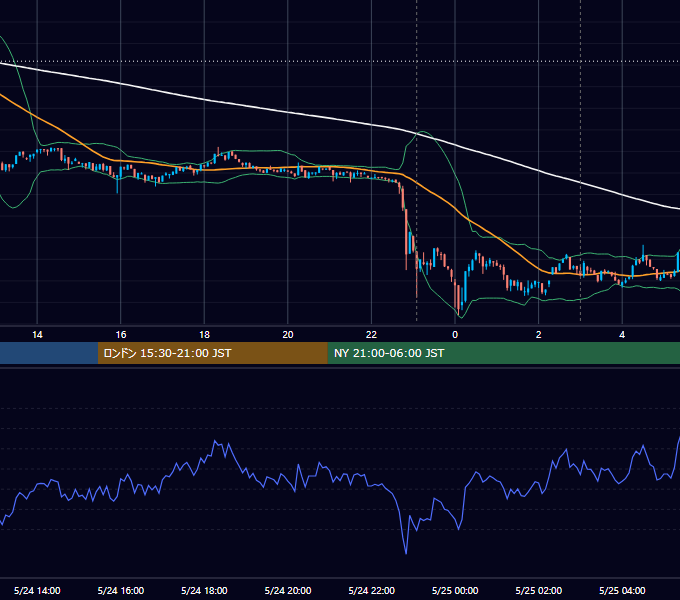Click the 5/24 14:00 indicator time label

pyautogui.click(x=37, y=590)
